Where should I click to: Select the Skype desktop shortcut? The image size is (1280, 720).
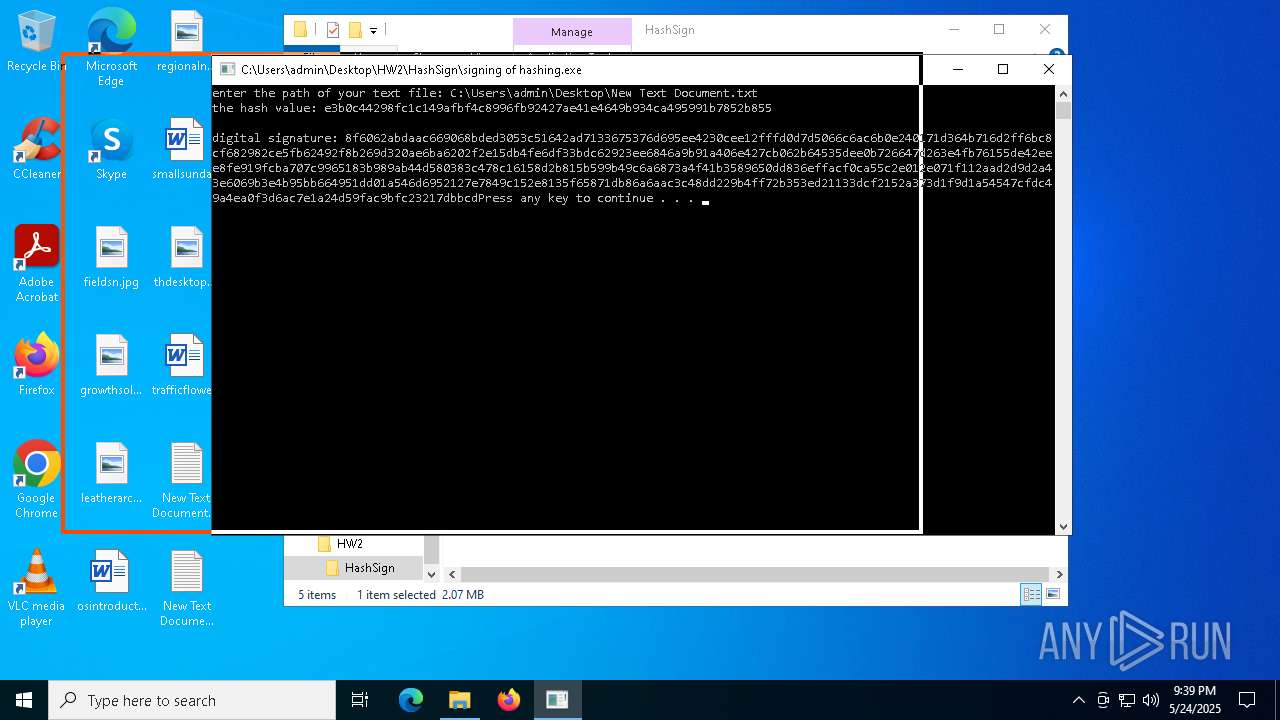(x=111, y=150)
